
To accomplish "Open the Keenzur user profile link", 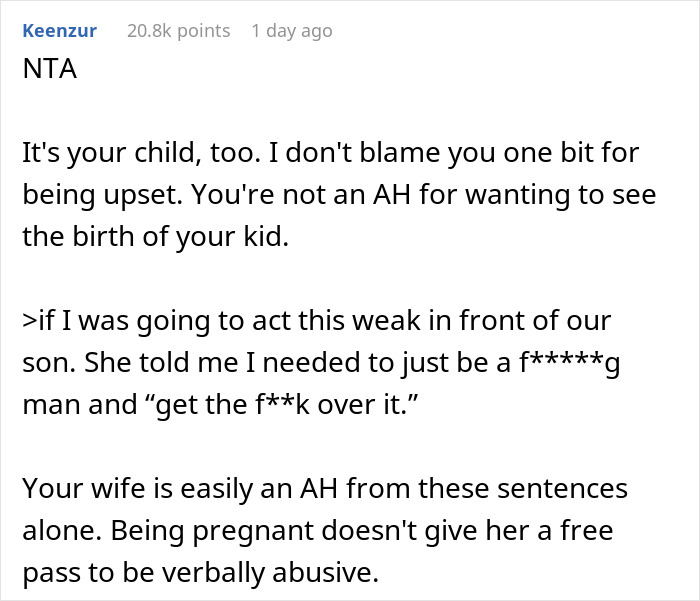I will (59, 31).
